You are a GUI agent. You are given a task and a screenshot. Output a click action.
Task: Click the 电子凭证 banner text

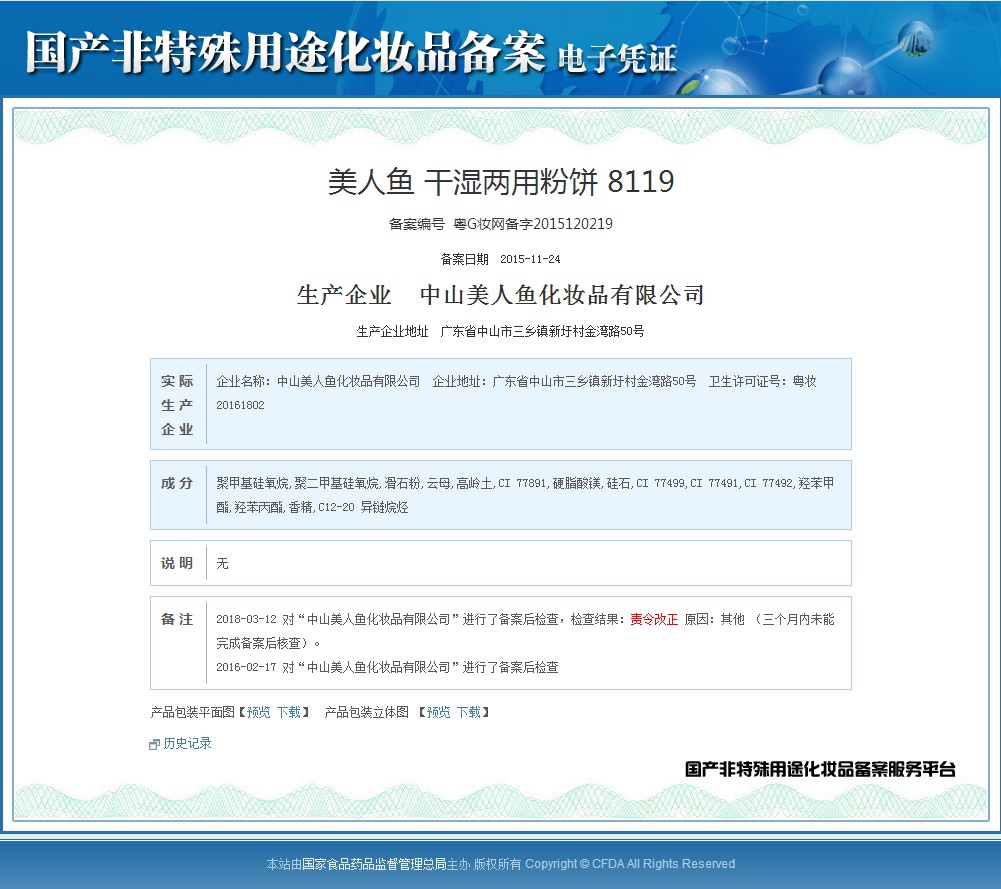pyautogui.click(x=617, y=59)
